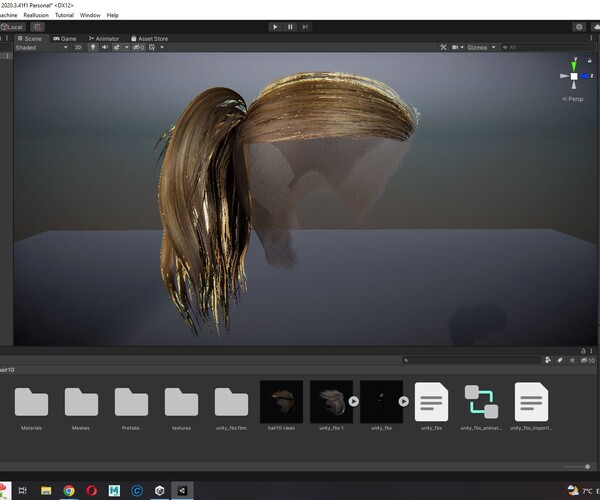Open Search by Label icon in Project panel
This screenshot has height=500, width=600.
(x=560, y=360)
